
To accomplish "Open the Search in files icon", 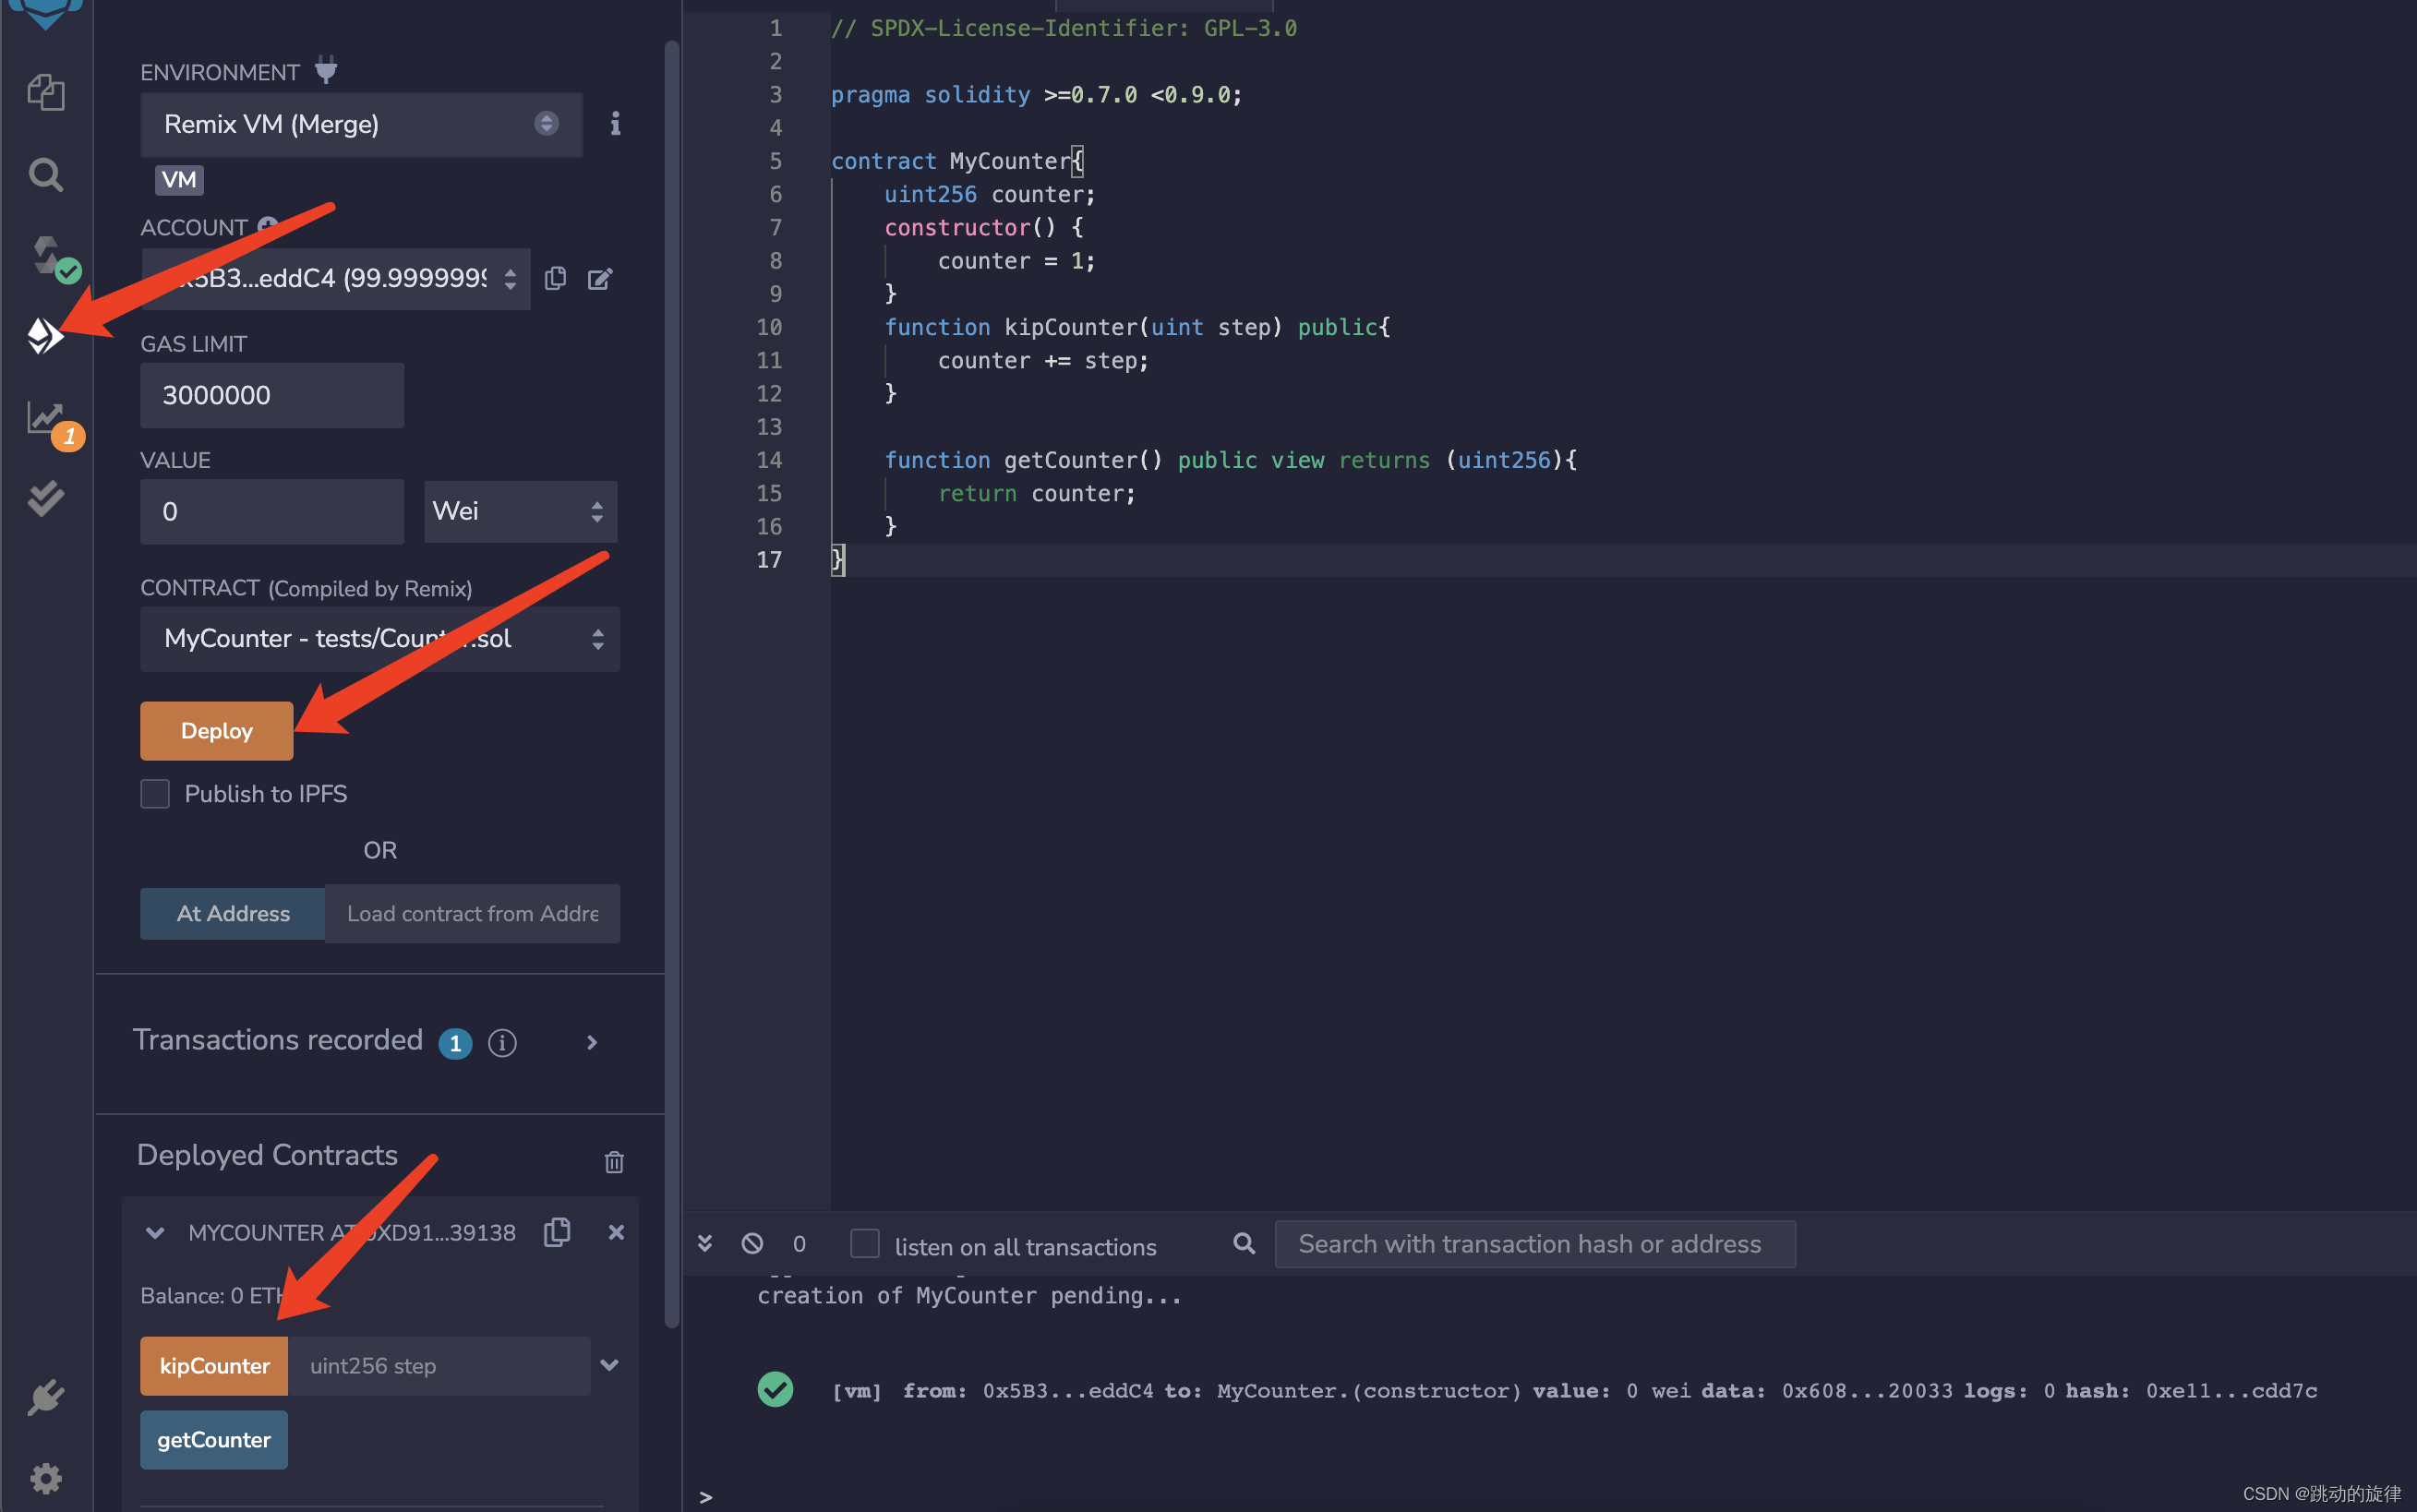I will pos(46,175).
